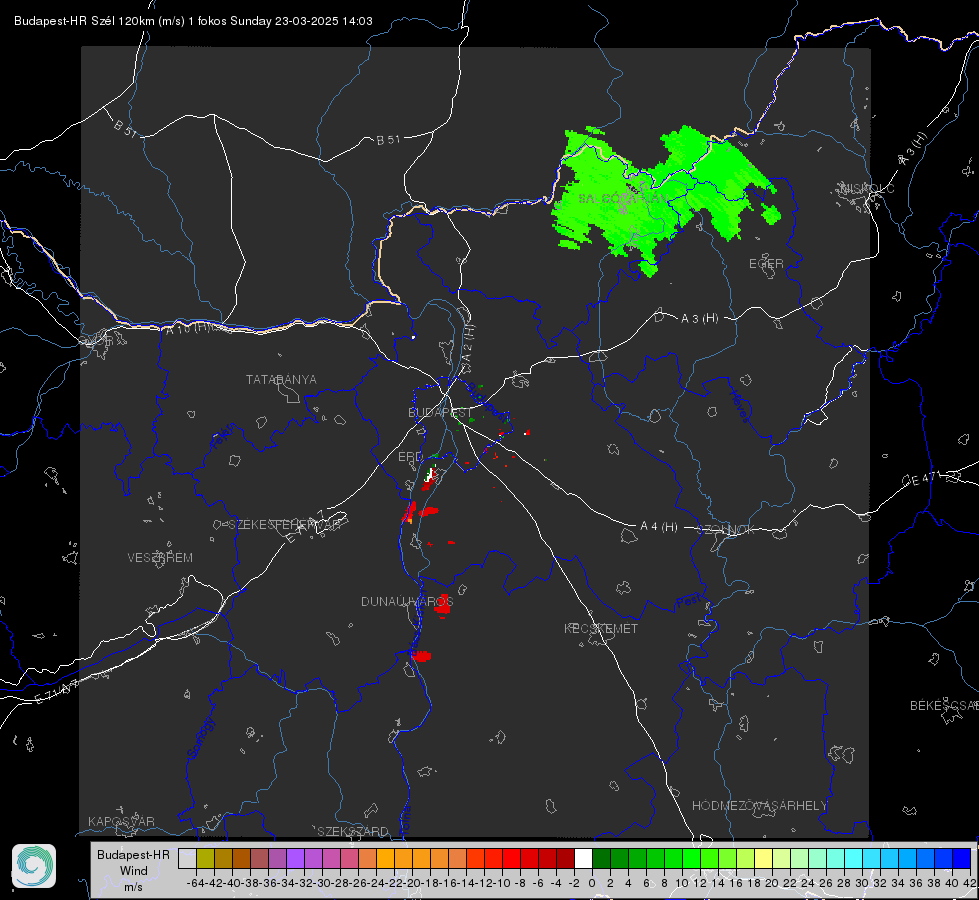
Task: Click the EGER city label
Action: pos(766,264)
